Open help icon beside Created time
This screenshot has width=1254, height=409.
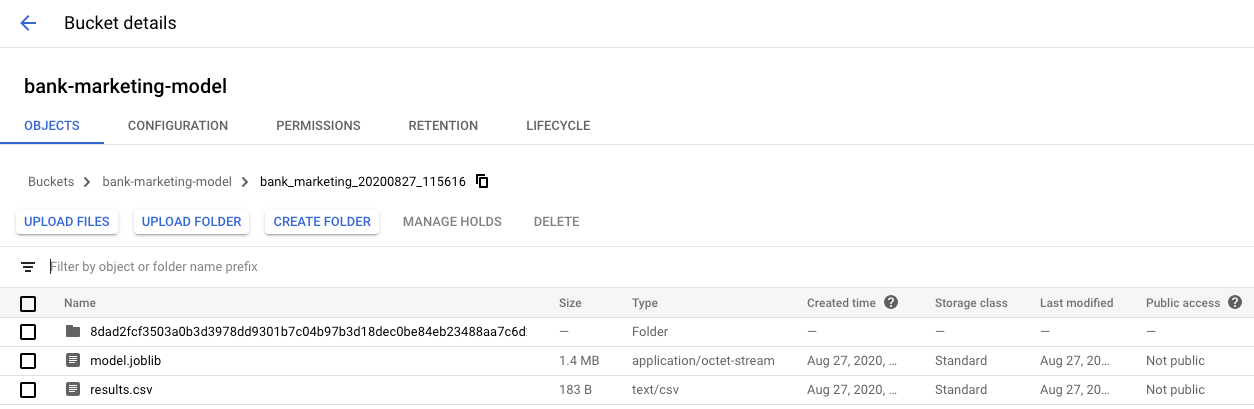[x=891, y=302]
